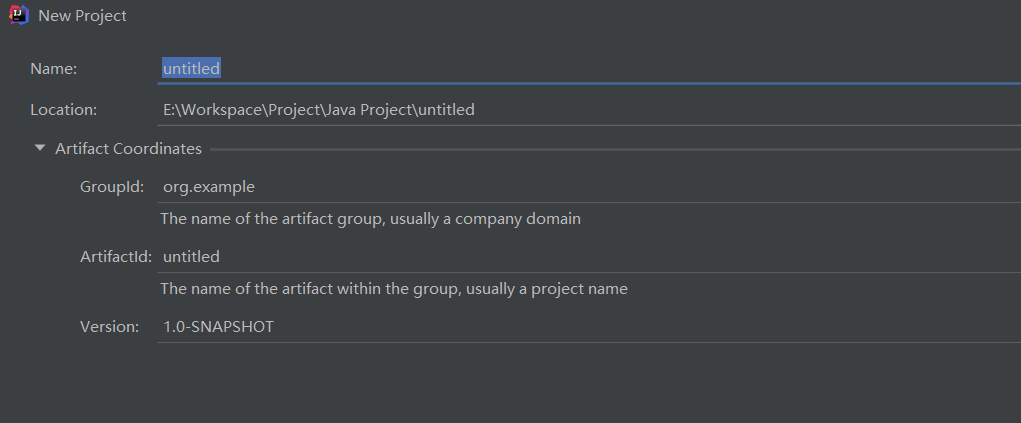Click the IntelliJ IDEA logo in title bar
The height and width of the screenshot is (423, 1021).
click(x=19, y=16)
